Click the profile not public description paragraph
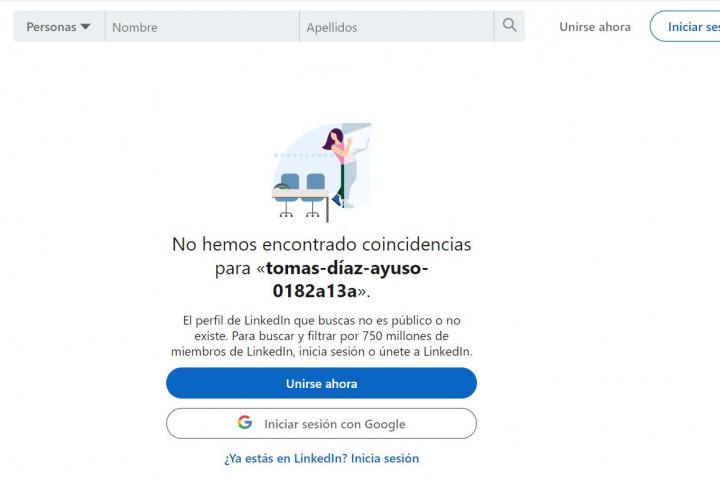 click(321, 336)
